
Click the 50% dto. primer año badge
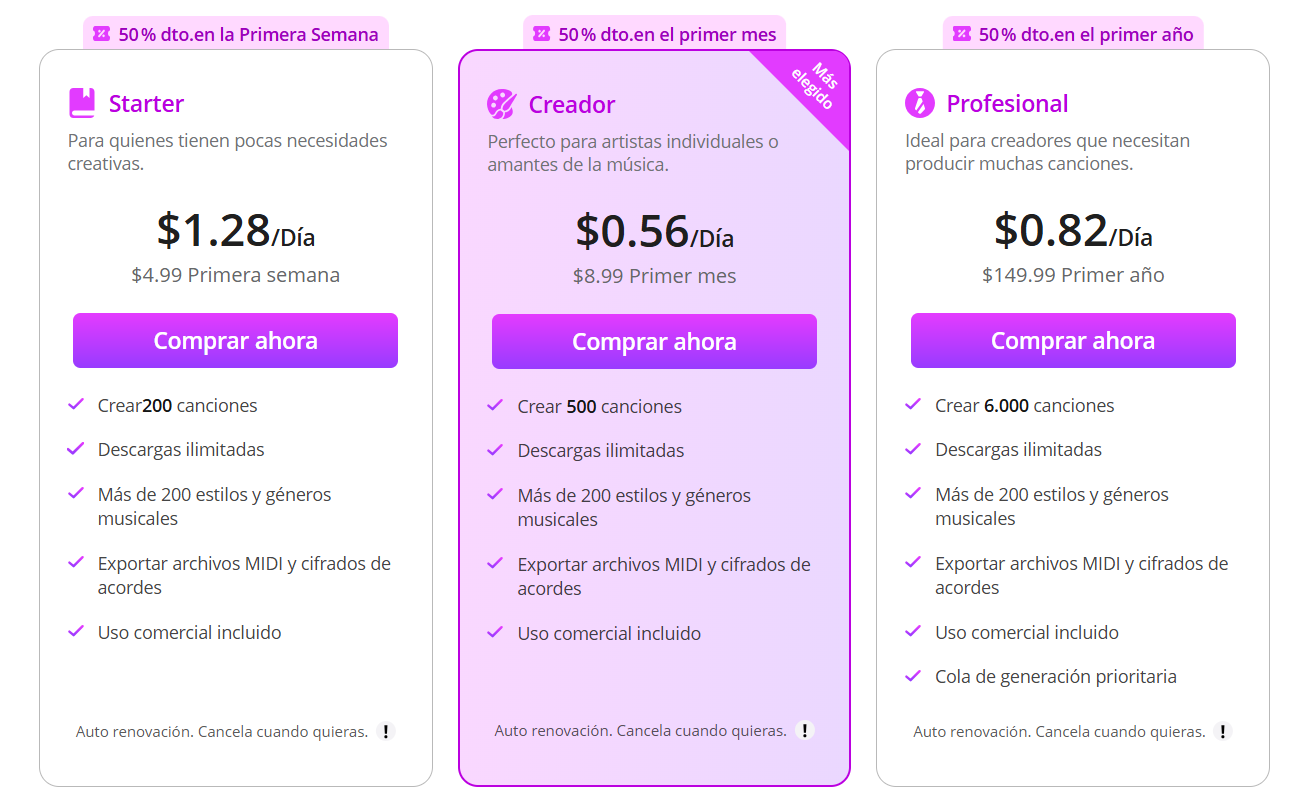[x=1073, y=34]
